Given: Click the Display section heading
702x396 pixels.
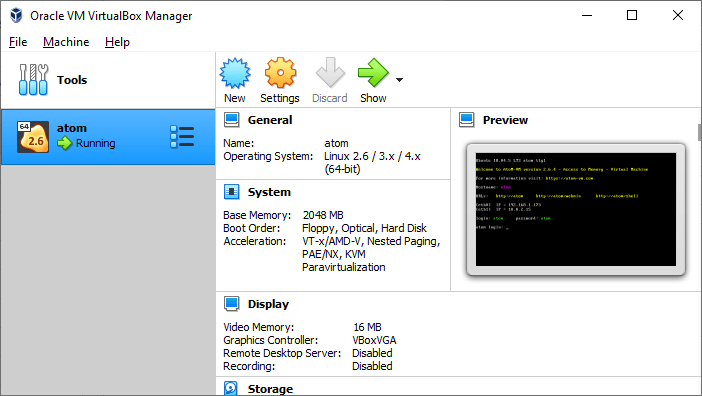Looking at the screenshot, I should click(x=268, y=304).
